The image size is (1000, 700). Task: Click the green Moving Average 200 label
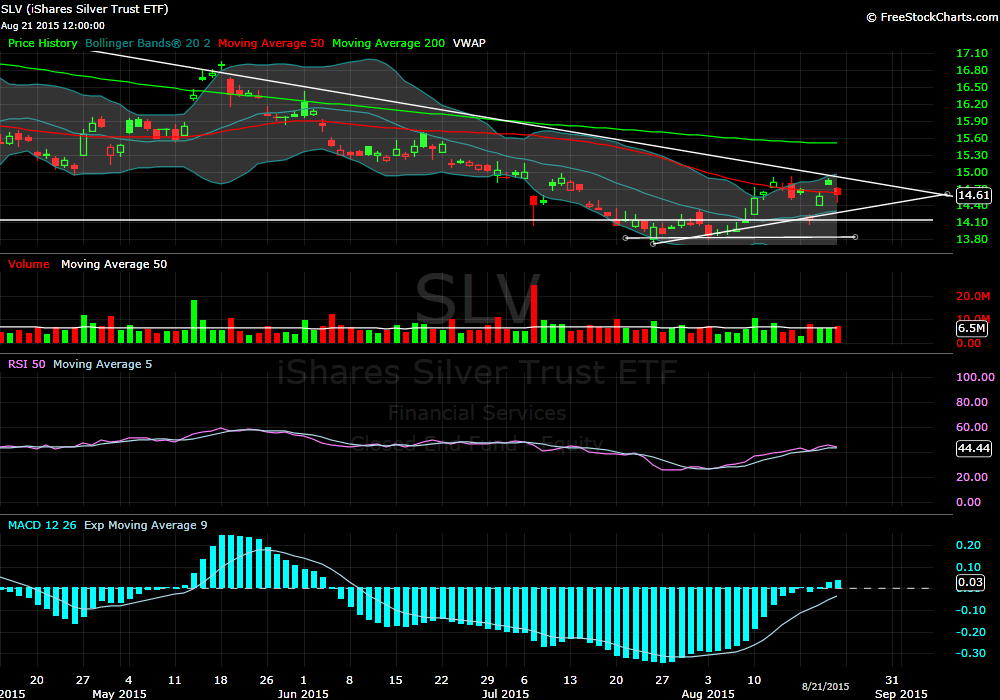(x=388, y=43)
